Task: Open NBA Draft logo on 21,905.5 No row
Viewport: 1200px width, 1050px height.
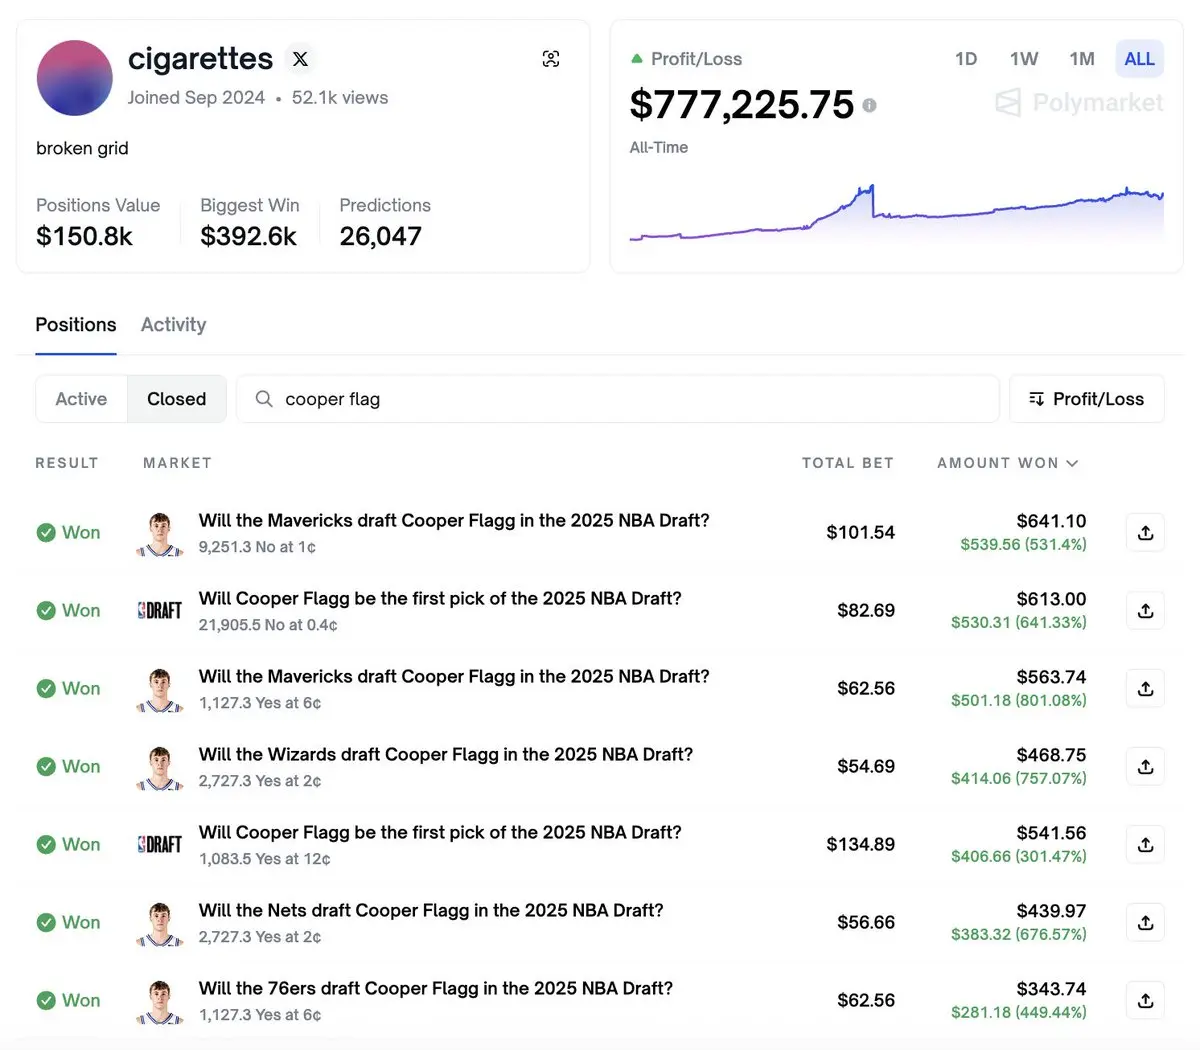Action: click(x=160, y=611)
